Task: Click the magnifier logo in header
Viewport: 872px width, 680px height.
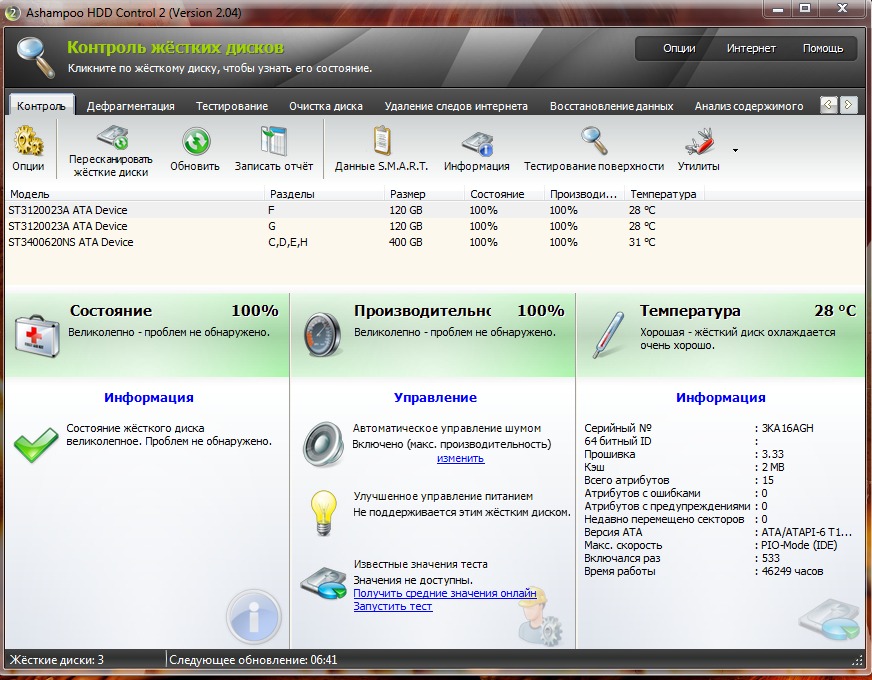Action: pyautogui.click(x=36, y=57)
